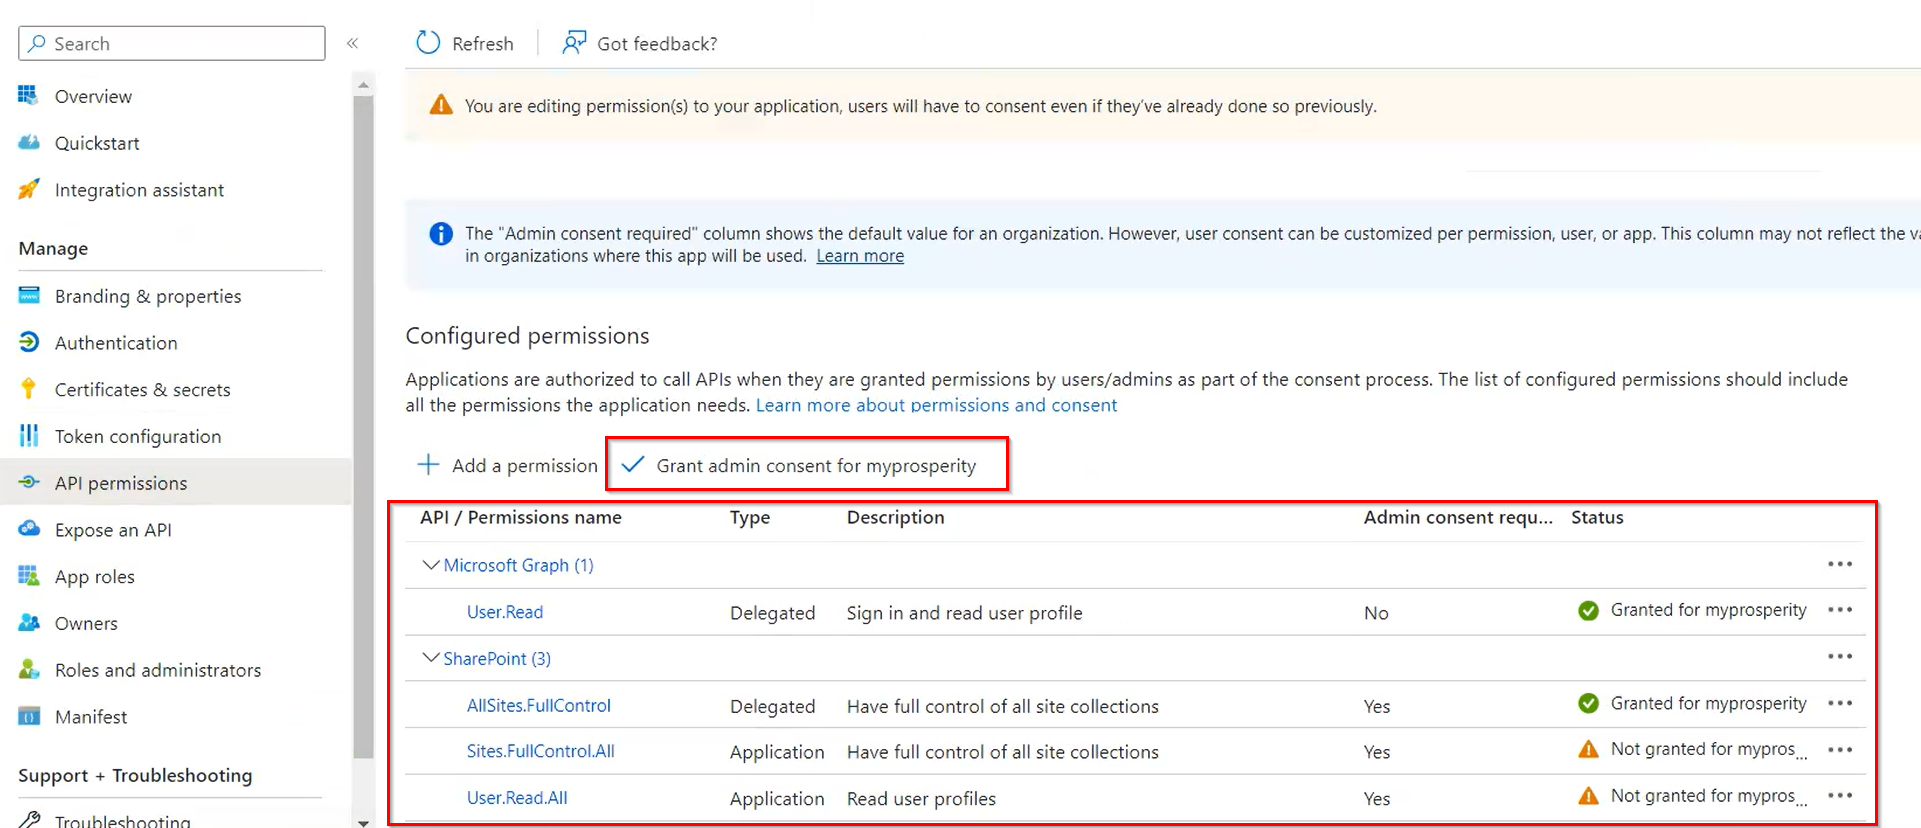
Task: Click 'Granted for myprosperity' on User.Read row
Action: (x=1708, y=610)
